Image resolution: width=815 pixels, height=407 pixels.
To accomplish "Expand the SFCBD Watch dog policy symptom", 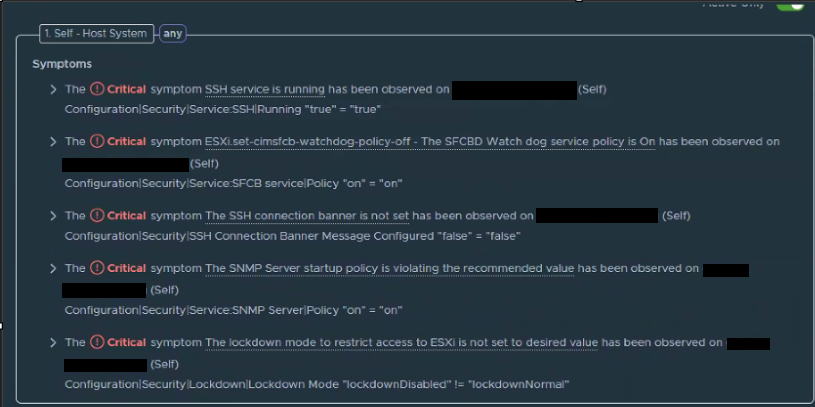I will (53, 141).
